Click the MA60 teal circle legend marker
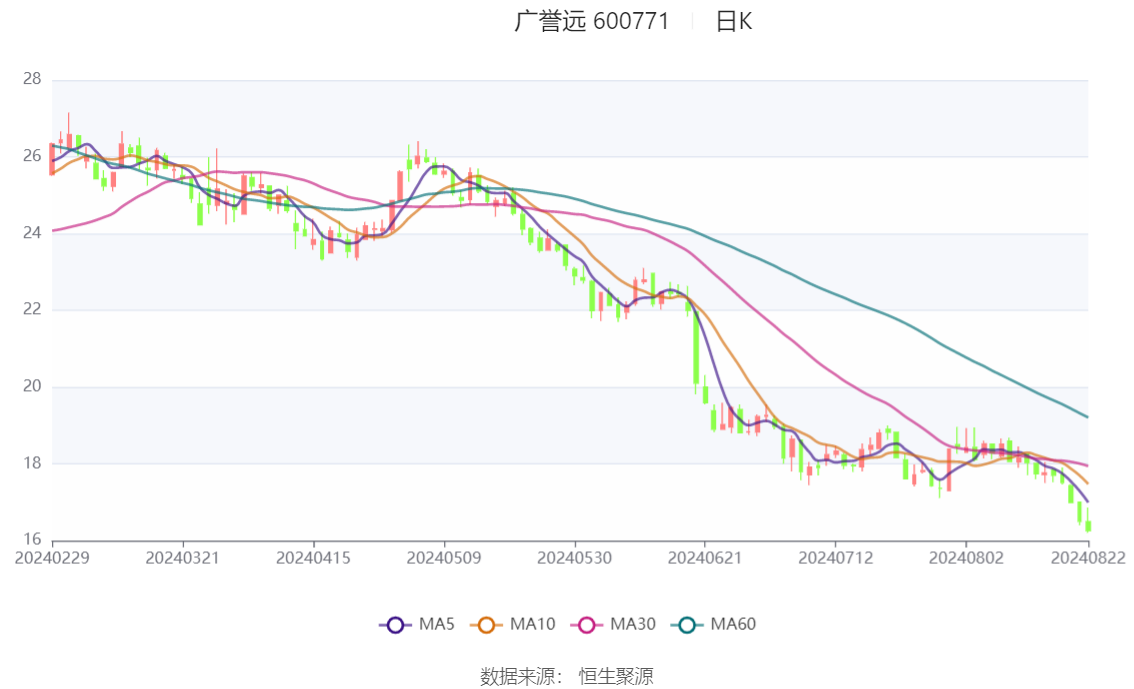This screenshot has width=1134, height=689. click(688, 625)
